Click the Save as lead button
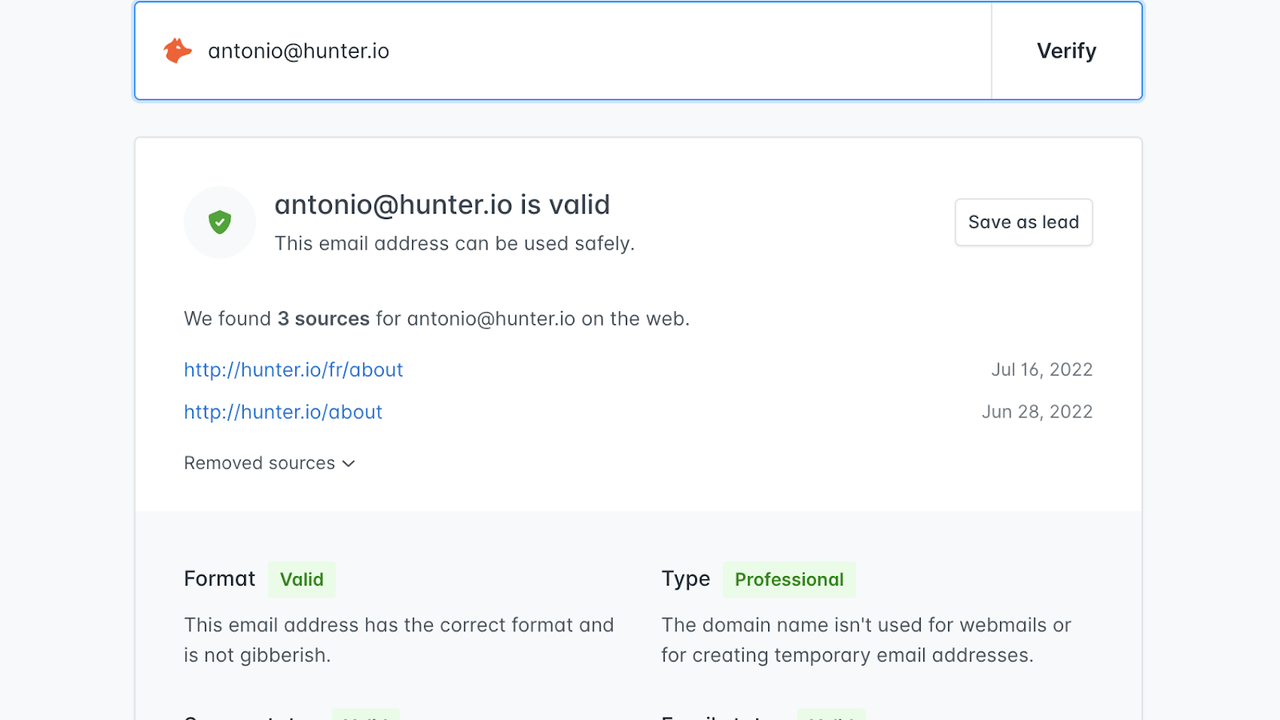Screen dimensions: 1280x720 point(1023,222)
